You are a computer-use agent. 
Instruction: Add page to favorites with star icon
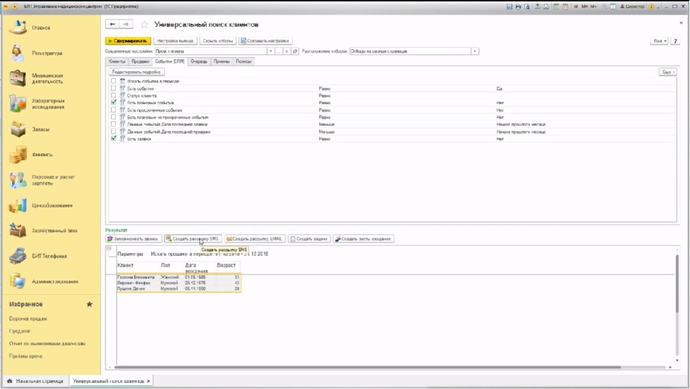pyautogui.click(x=144, y=25)
